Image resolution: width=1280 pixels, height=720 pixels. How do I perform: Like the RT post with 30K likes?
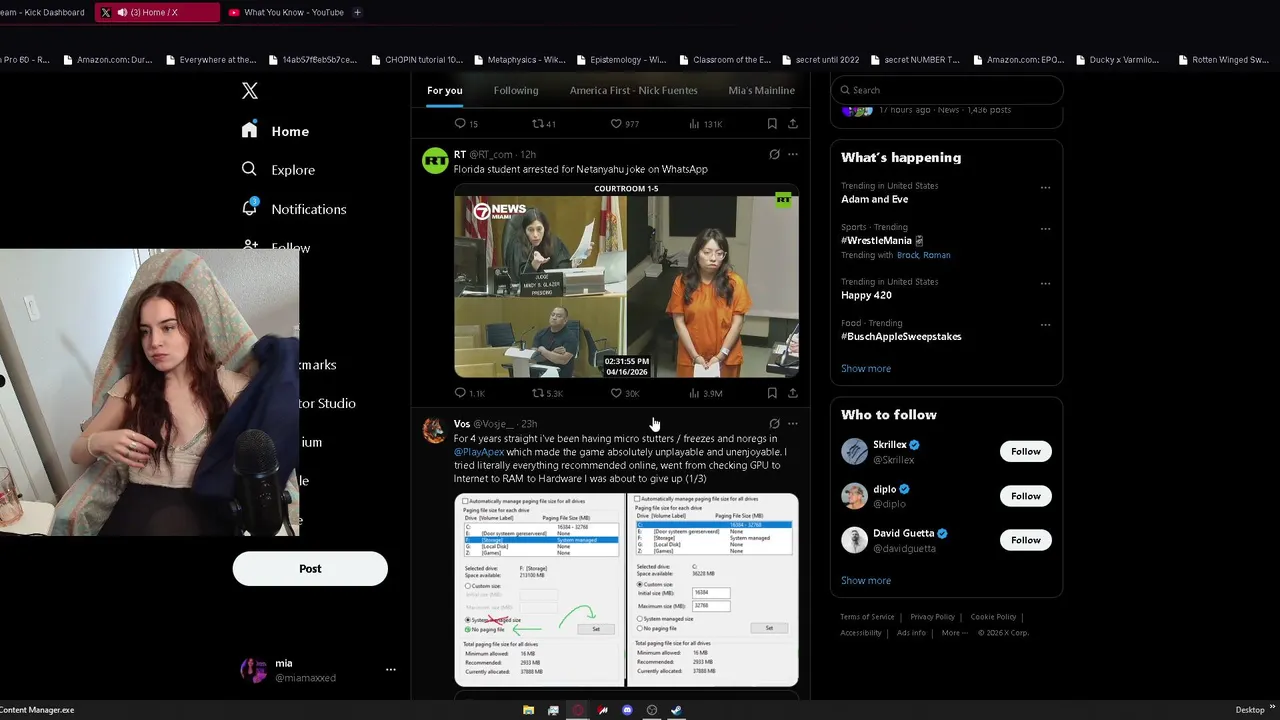pos(616,393)
